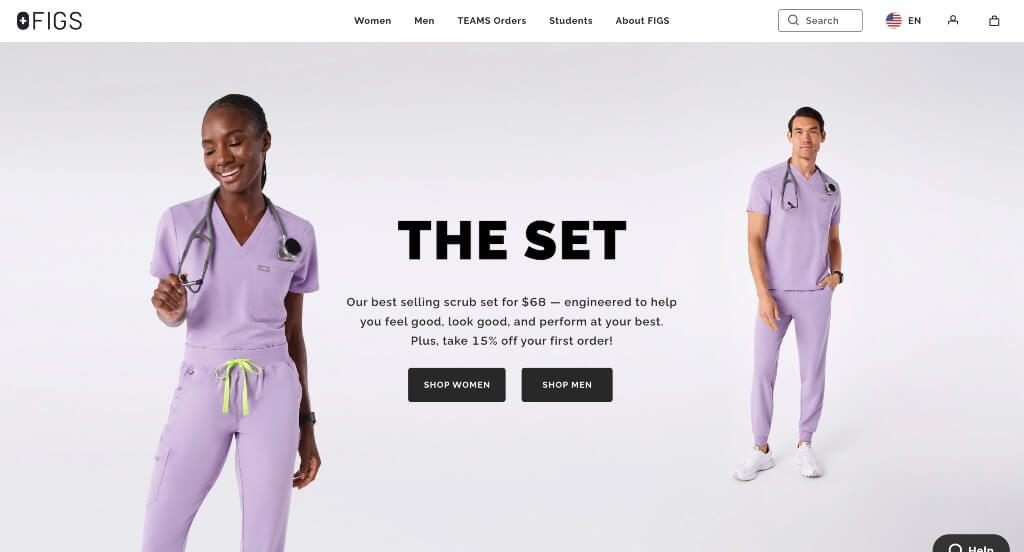Open the shopping bag icon

(994, 21)
